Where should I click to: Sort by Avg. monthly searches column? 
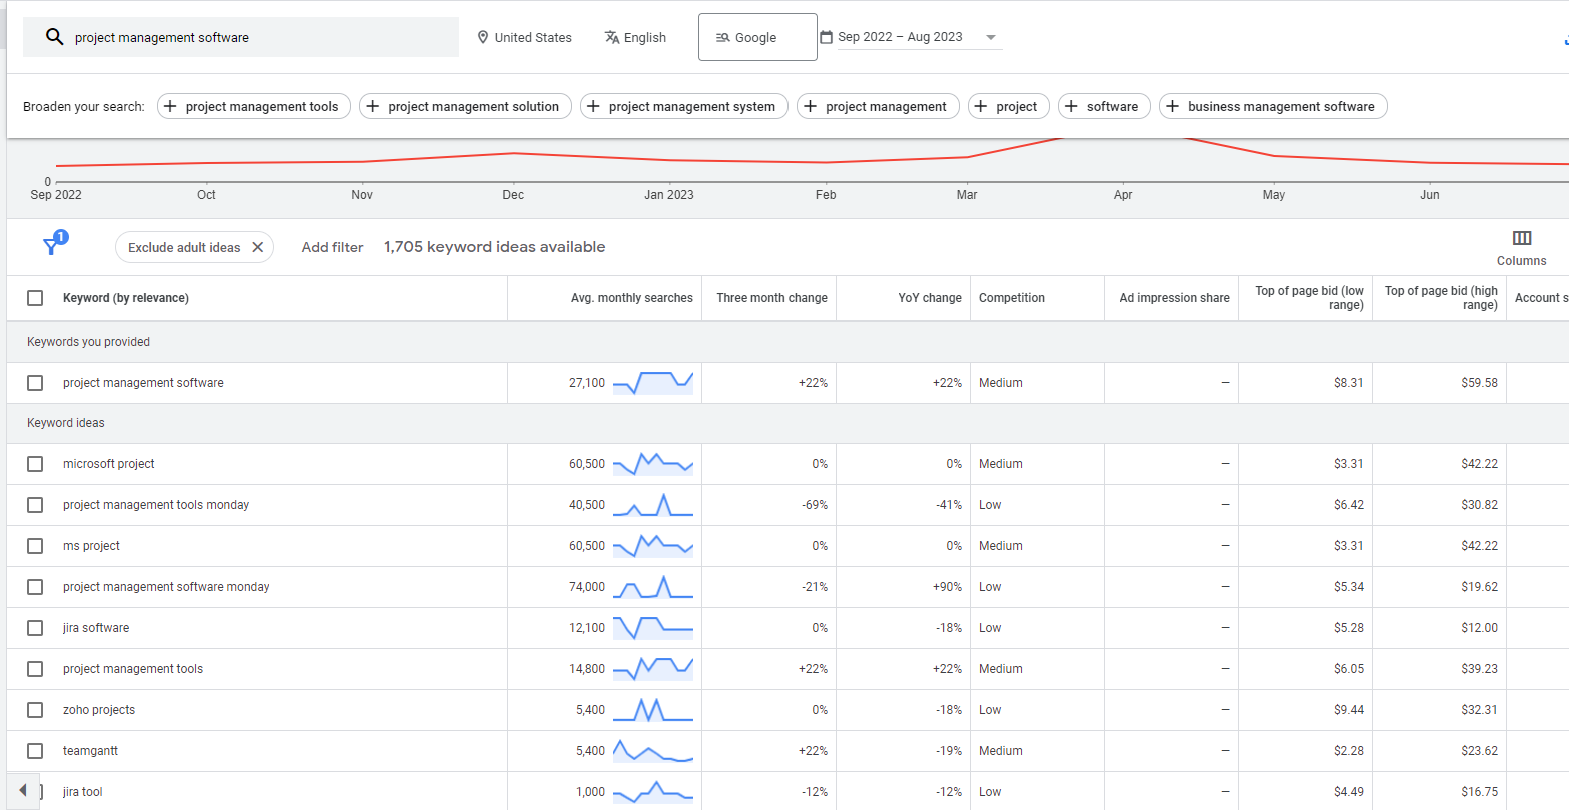(x=632, y=298)
